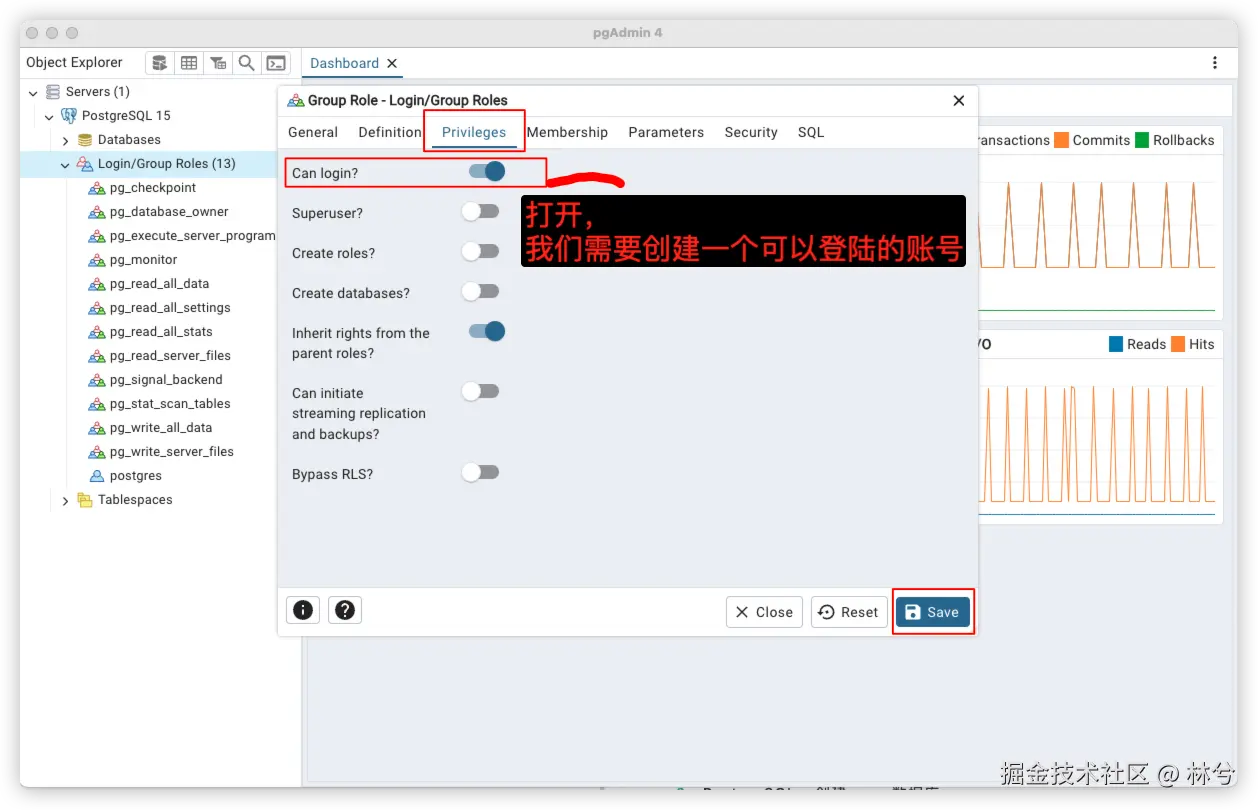Toggle the Create roles? switch
Image resolution: width=1258 pixels, height=810 pixels.
pyautogui.click(x=480, y=251)
